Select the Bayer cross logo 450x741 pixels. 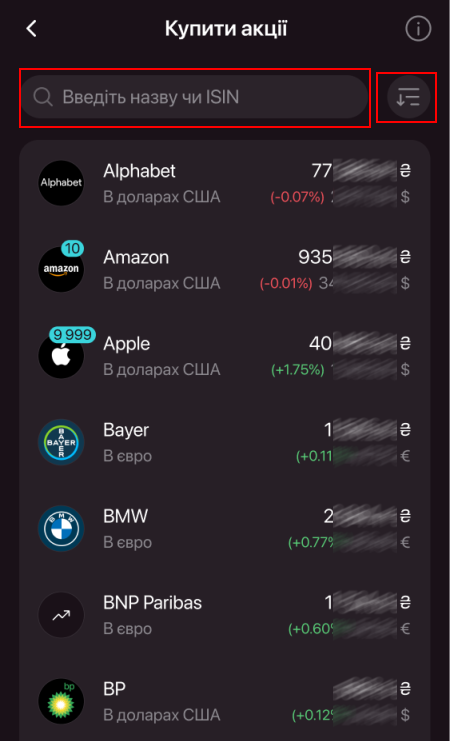(x=61, y=442)
